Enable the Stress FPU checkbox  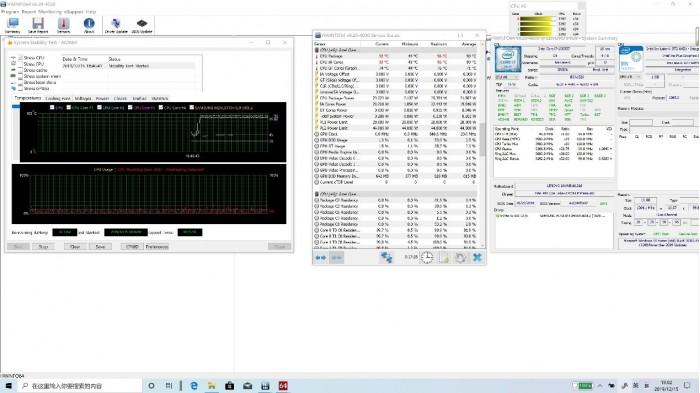(x=20, y=64)
